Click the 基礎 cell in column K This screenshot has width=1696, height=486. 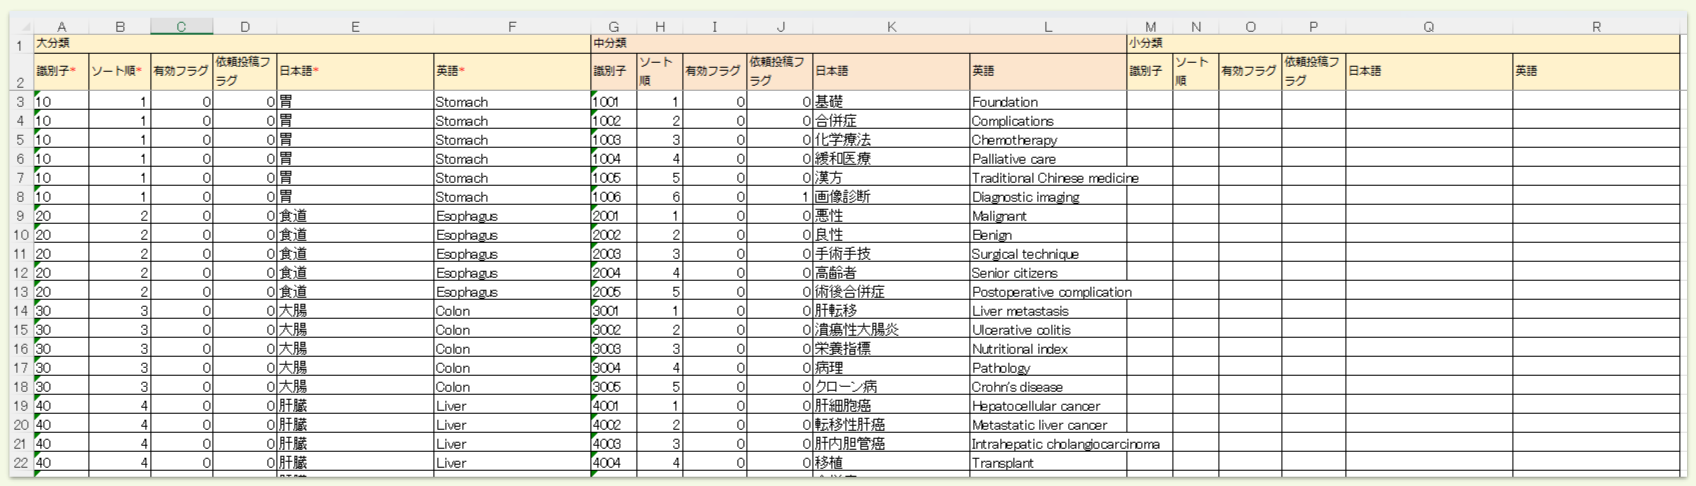click(891, 101)
